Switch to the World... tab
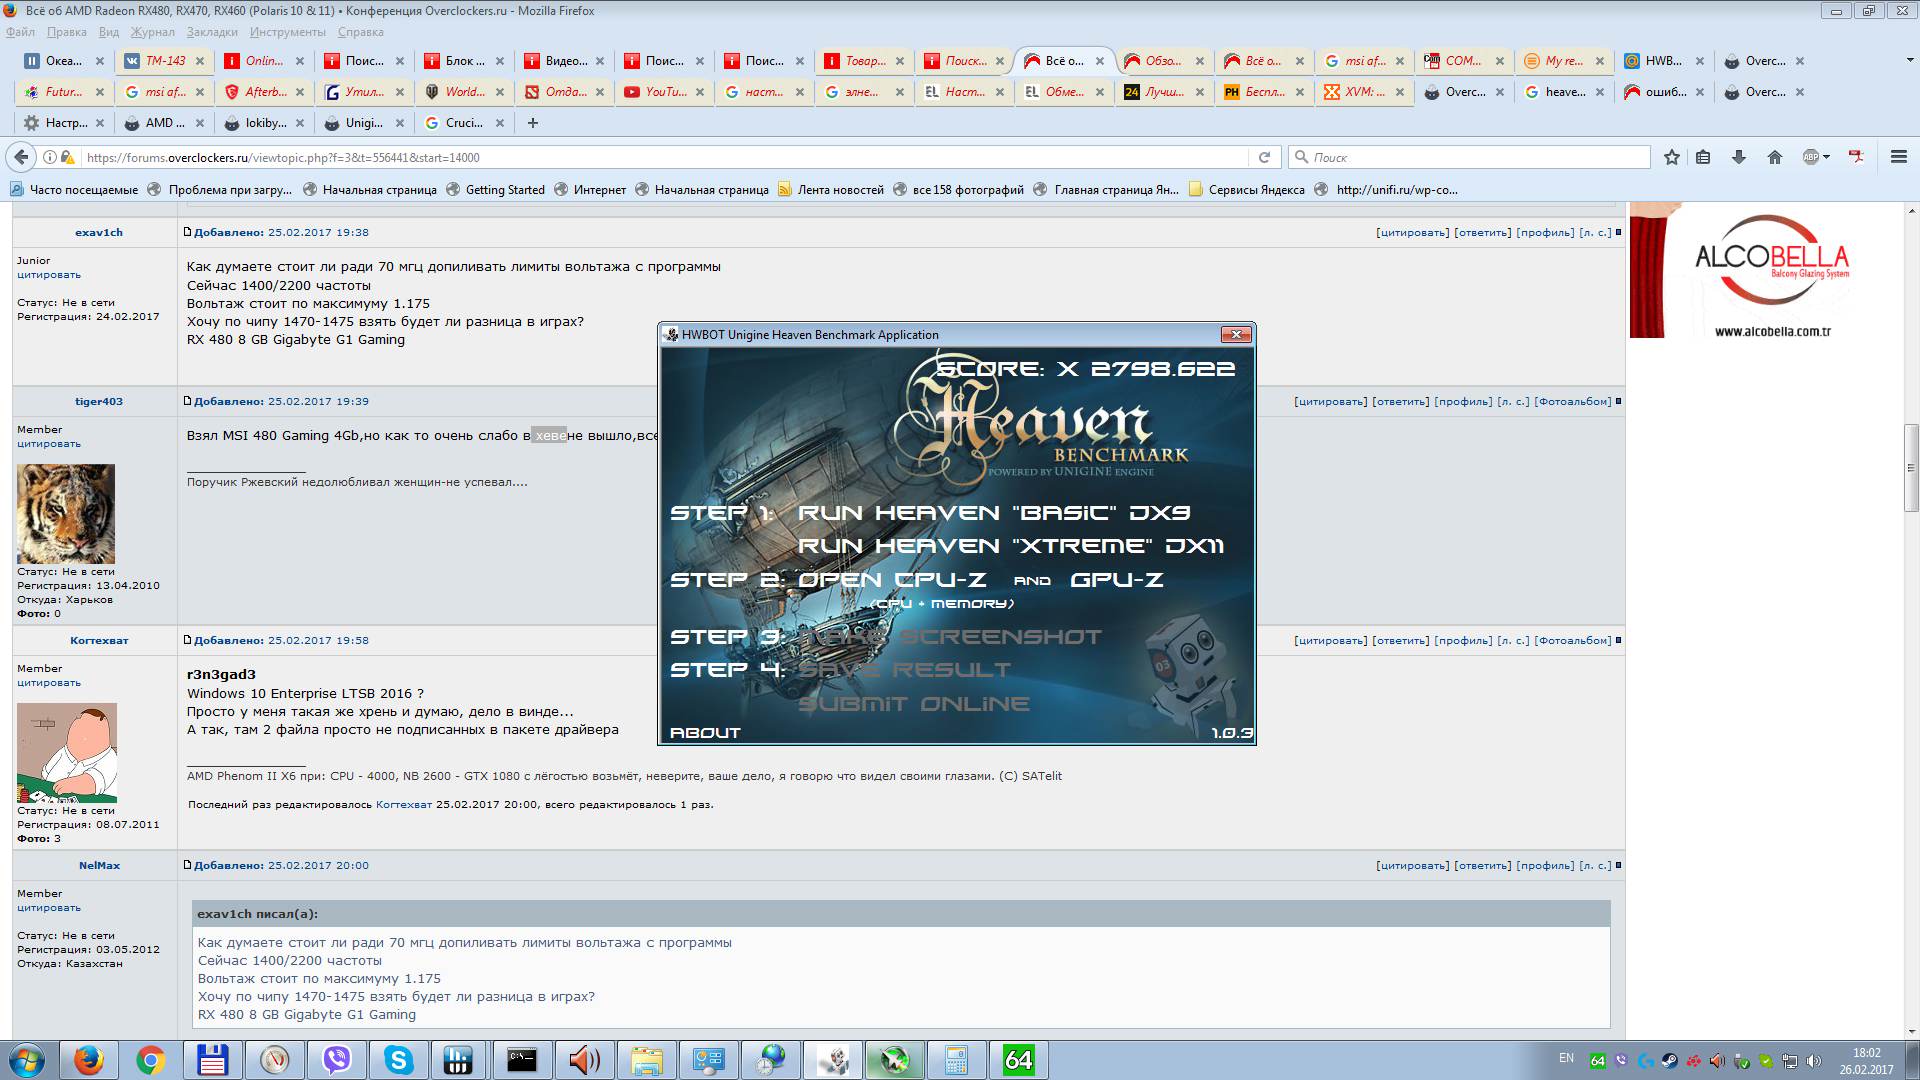 [x=464, y=92]
